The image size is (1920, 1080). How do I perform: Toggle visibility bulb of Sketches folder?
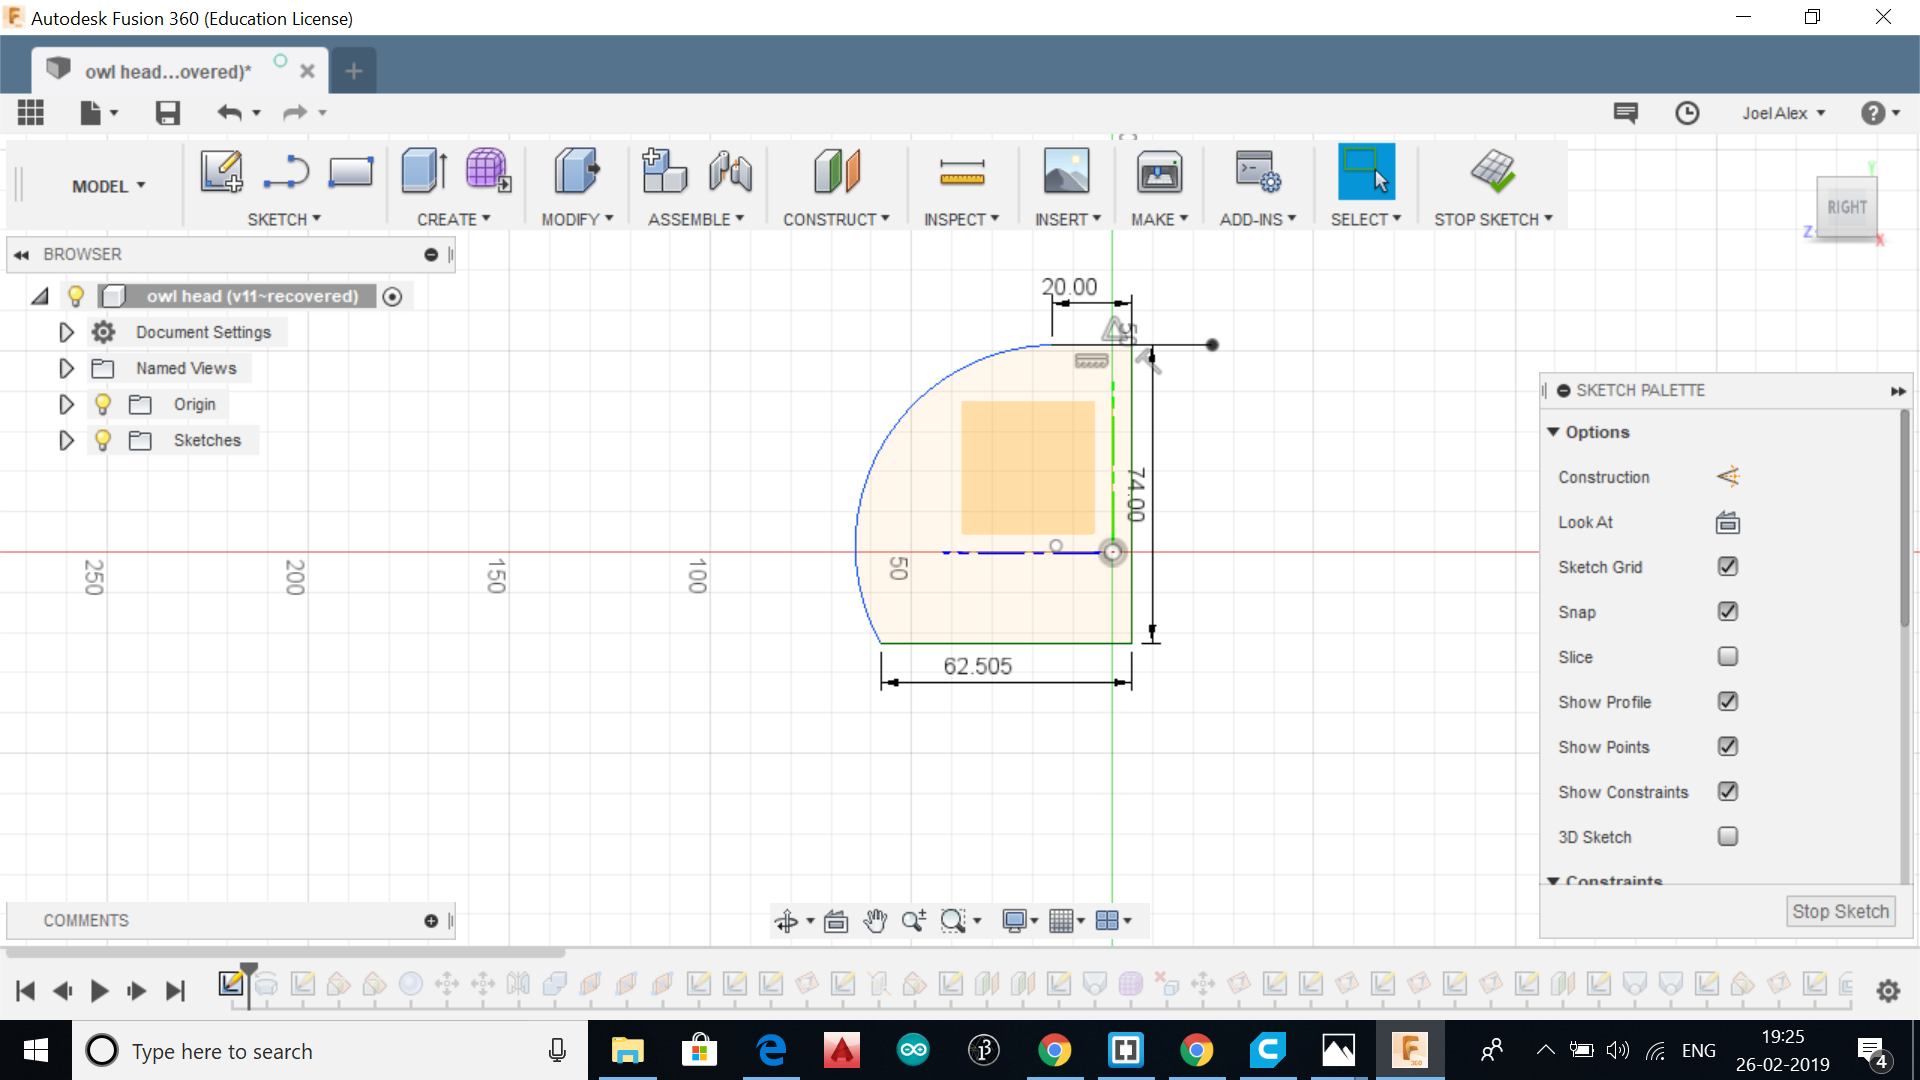102,440
